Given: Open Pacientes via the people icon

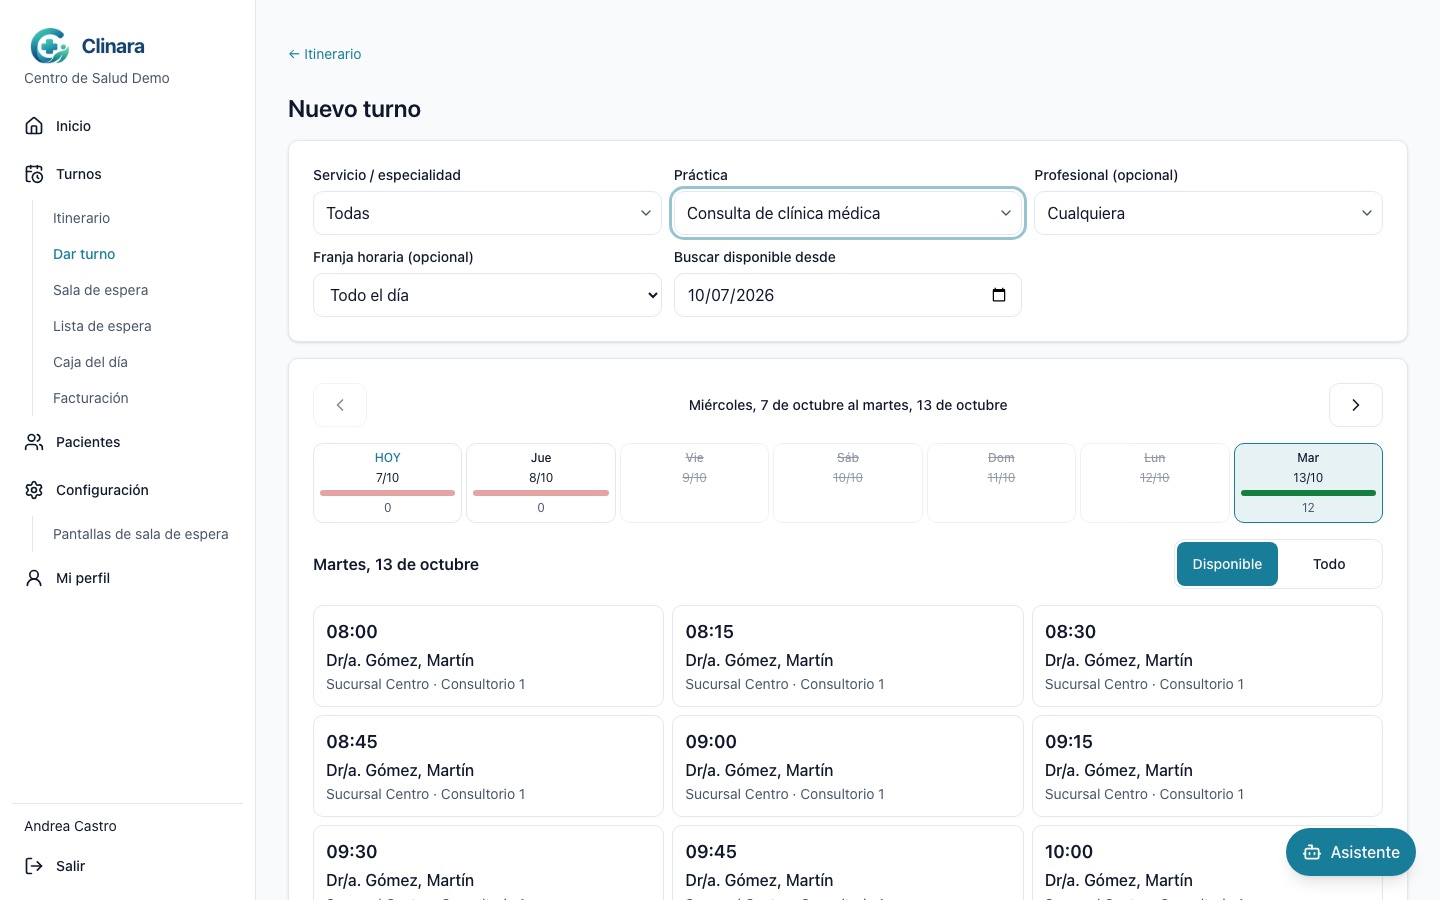Looking at the screenshot, I should pos(34,442).
